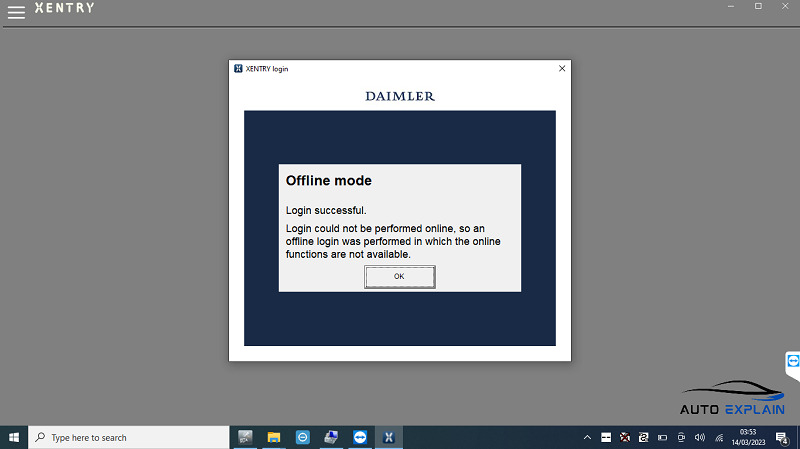The image size is (800, 449).
Task: Switch to the XENTRY taskbar app
Action: click(389, 437)
